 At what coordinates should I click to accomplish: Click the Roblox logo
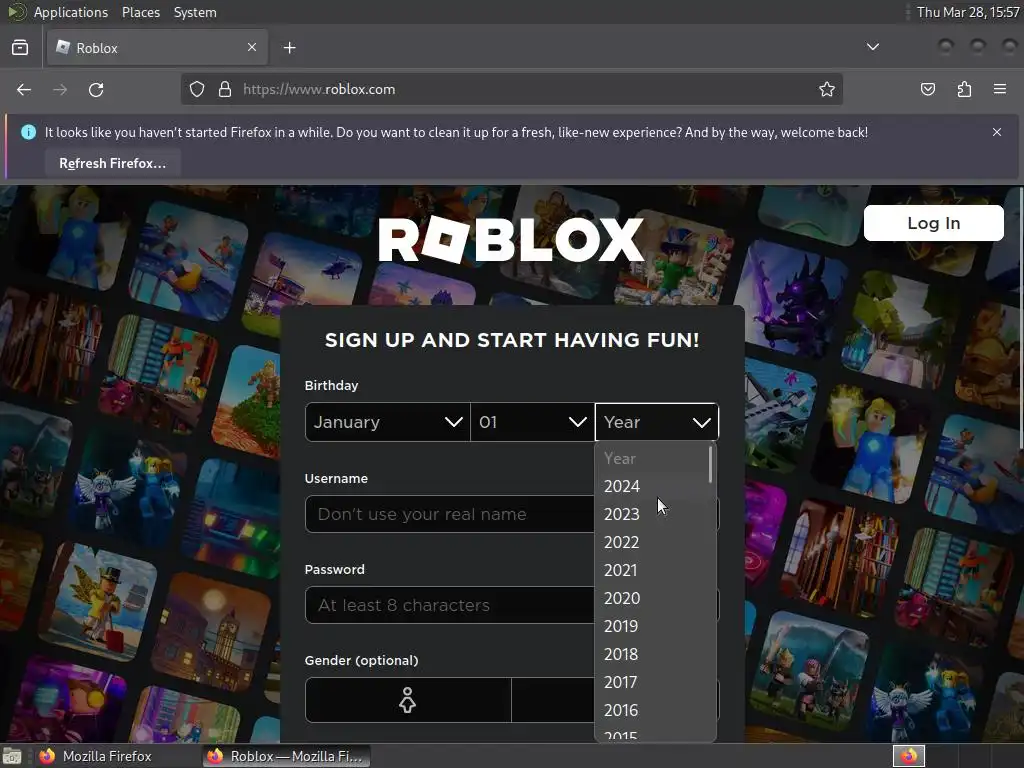[511, 240]
